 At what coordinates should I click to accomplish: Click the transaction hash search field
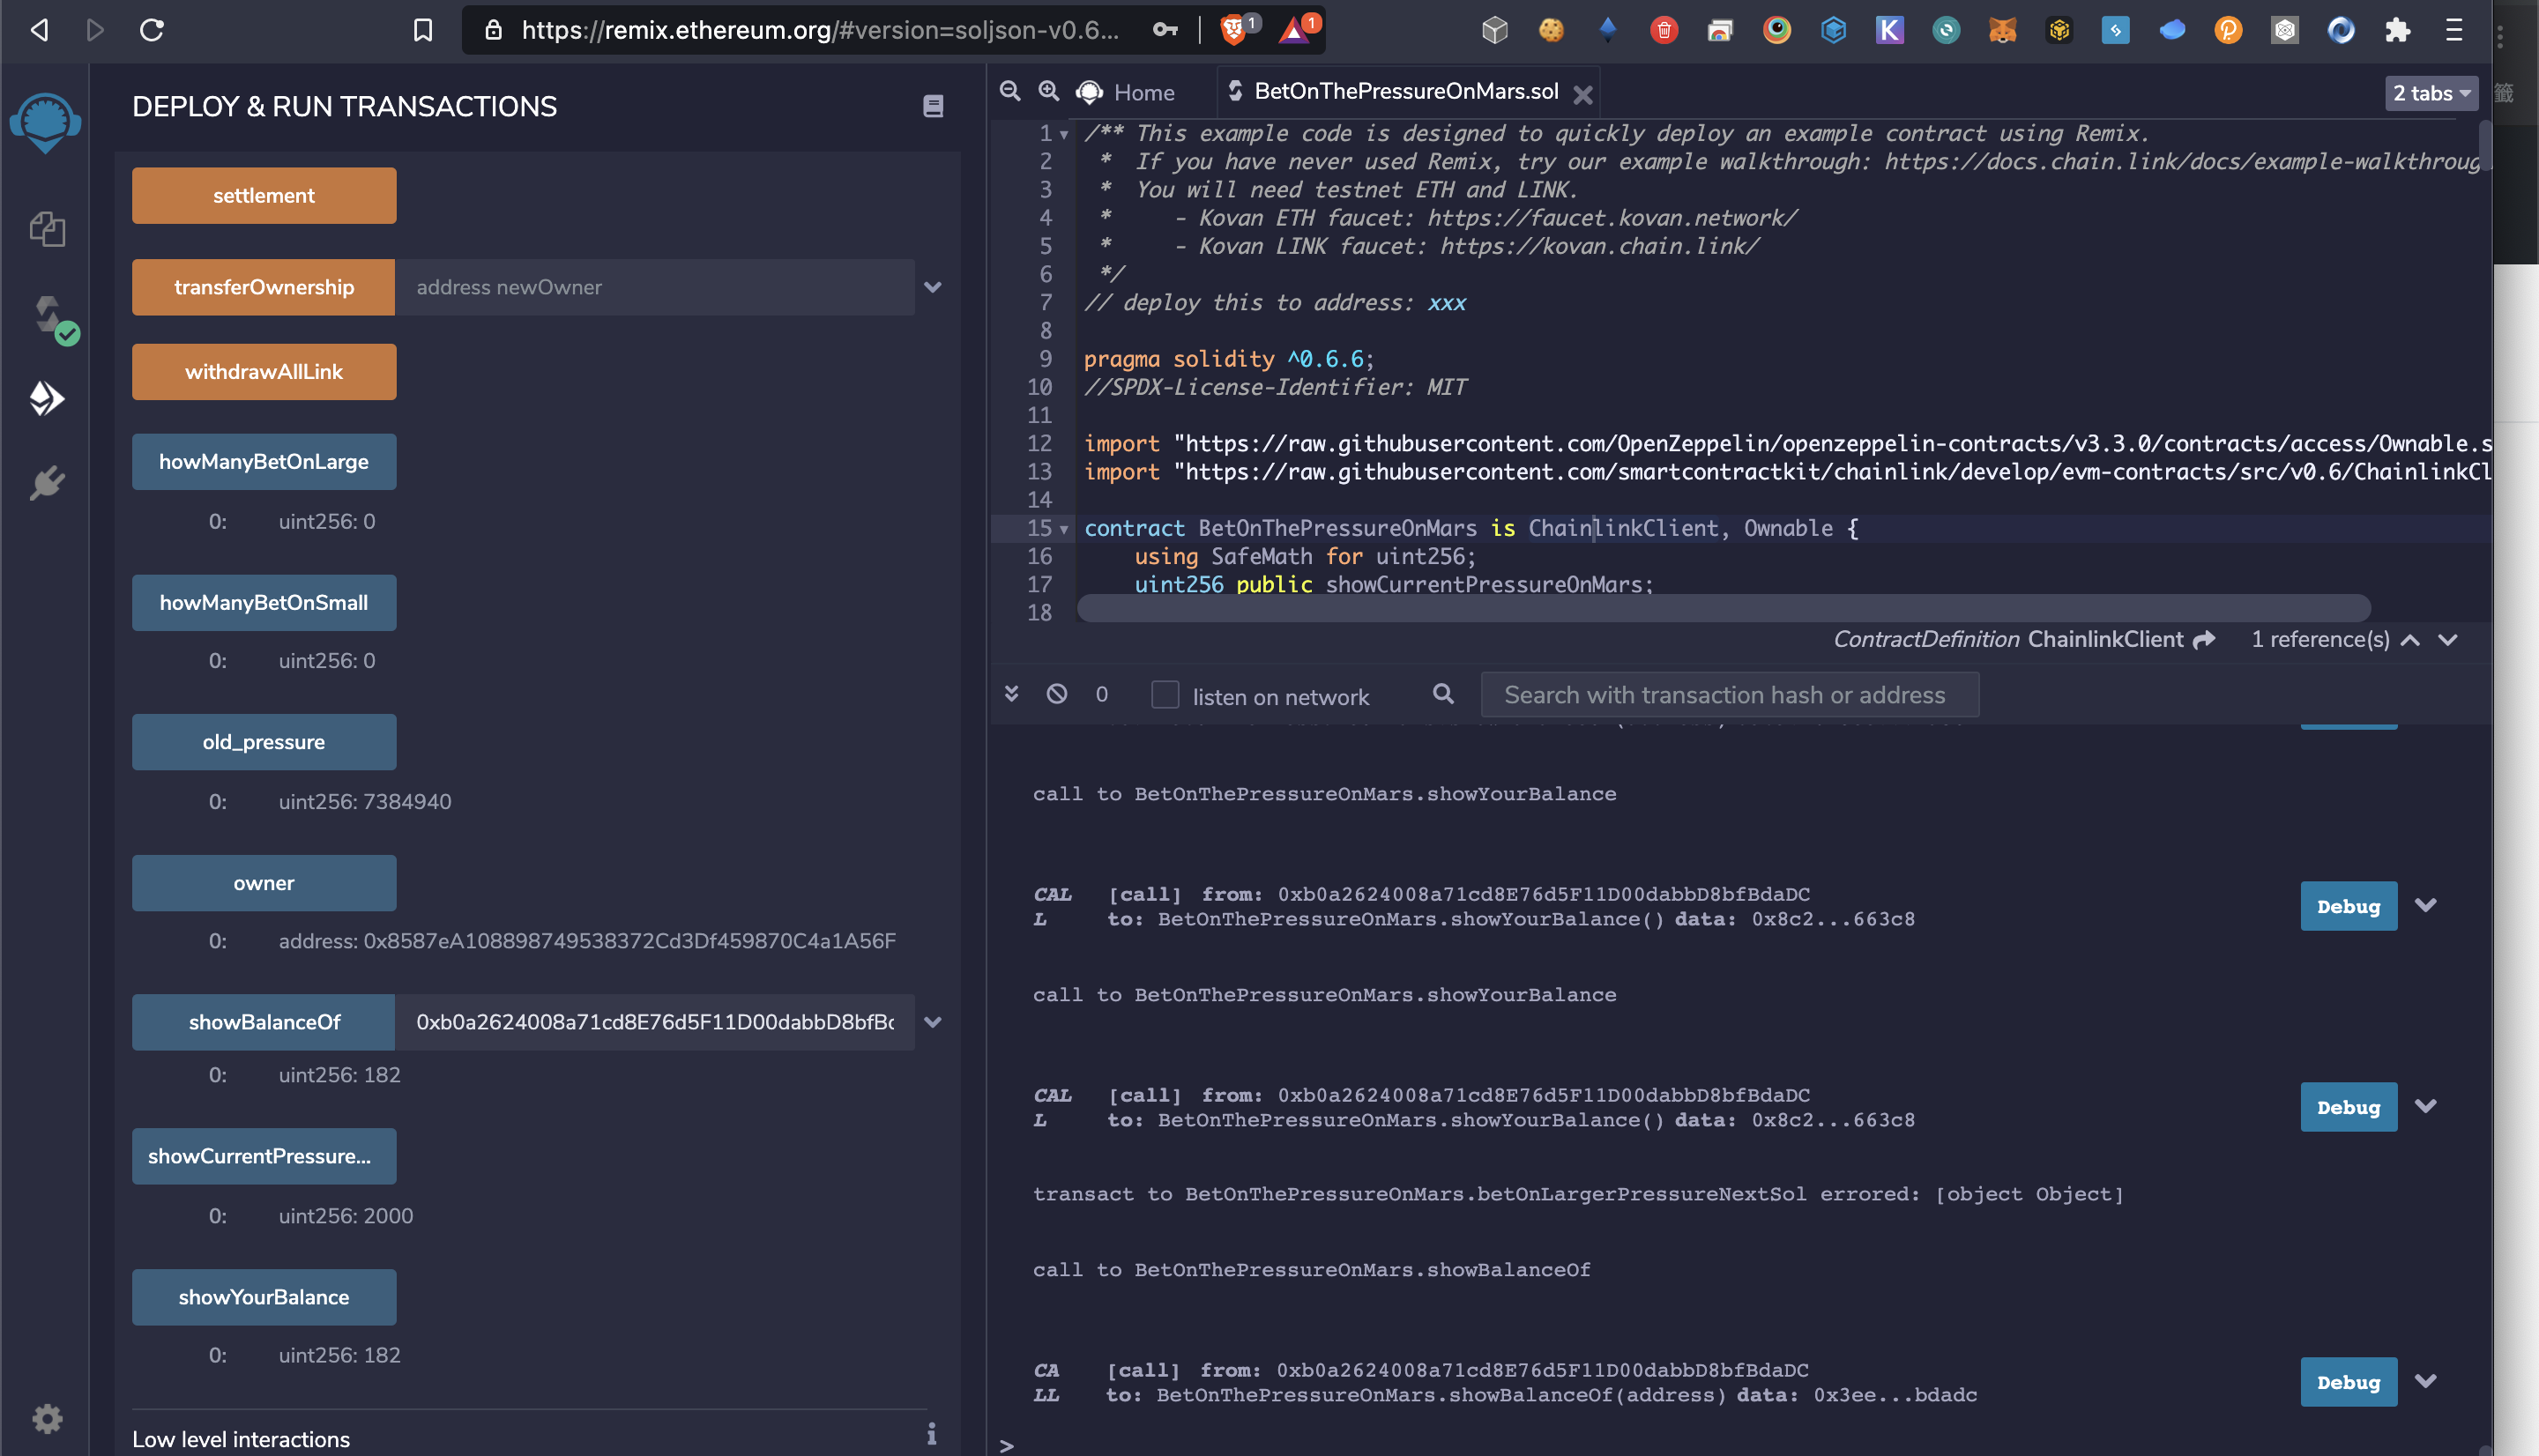1728,695
